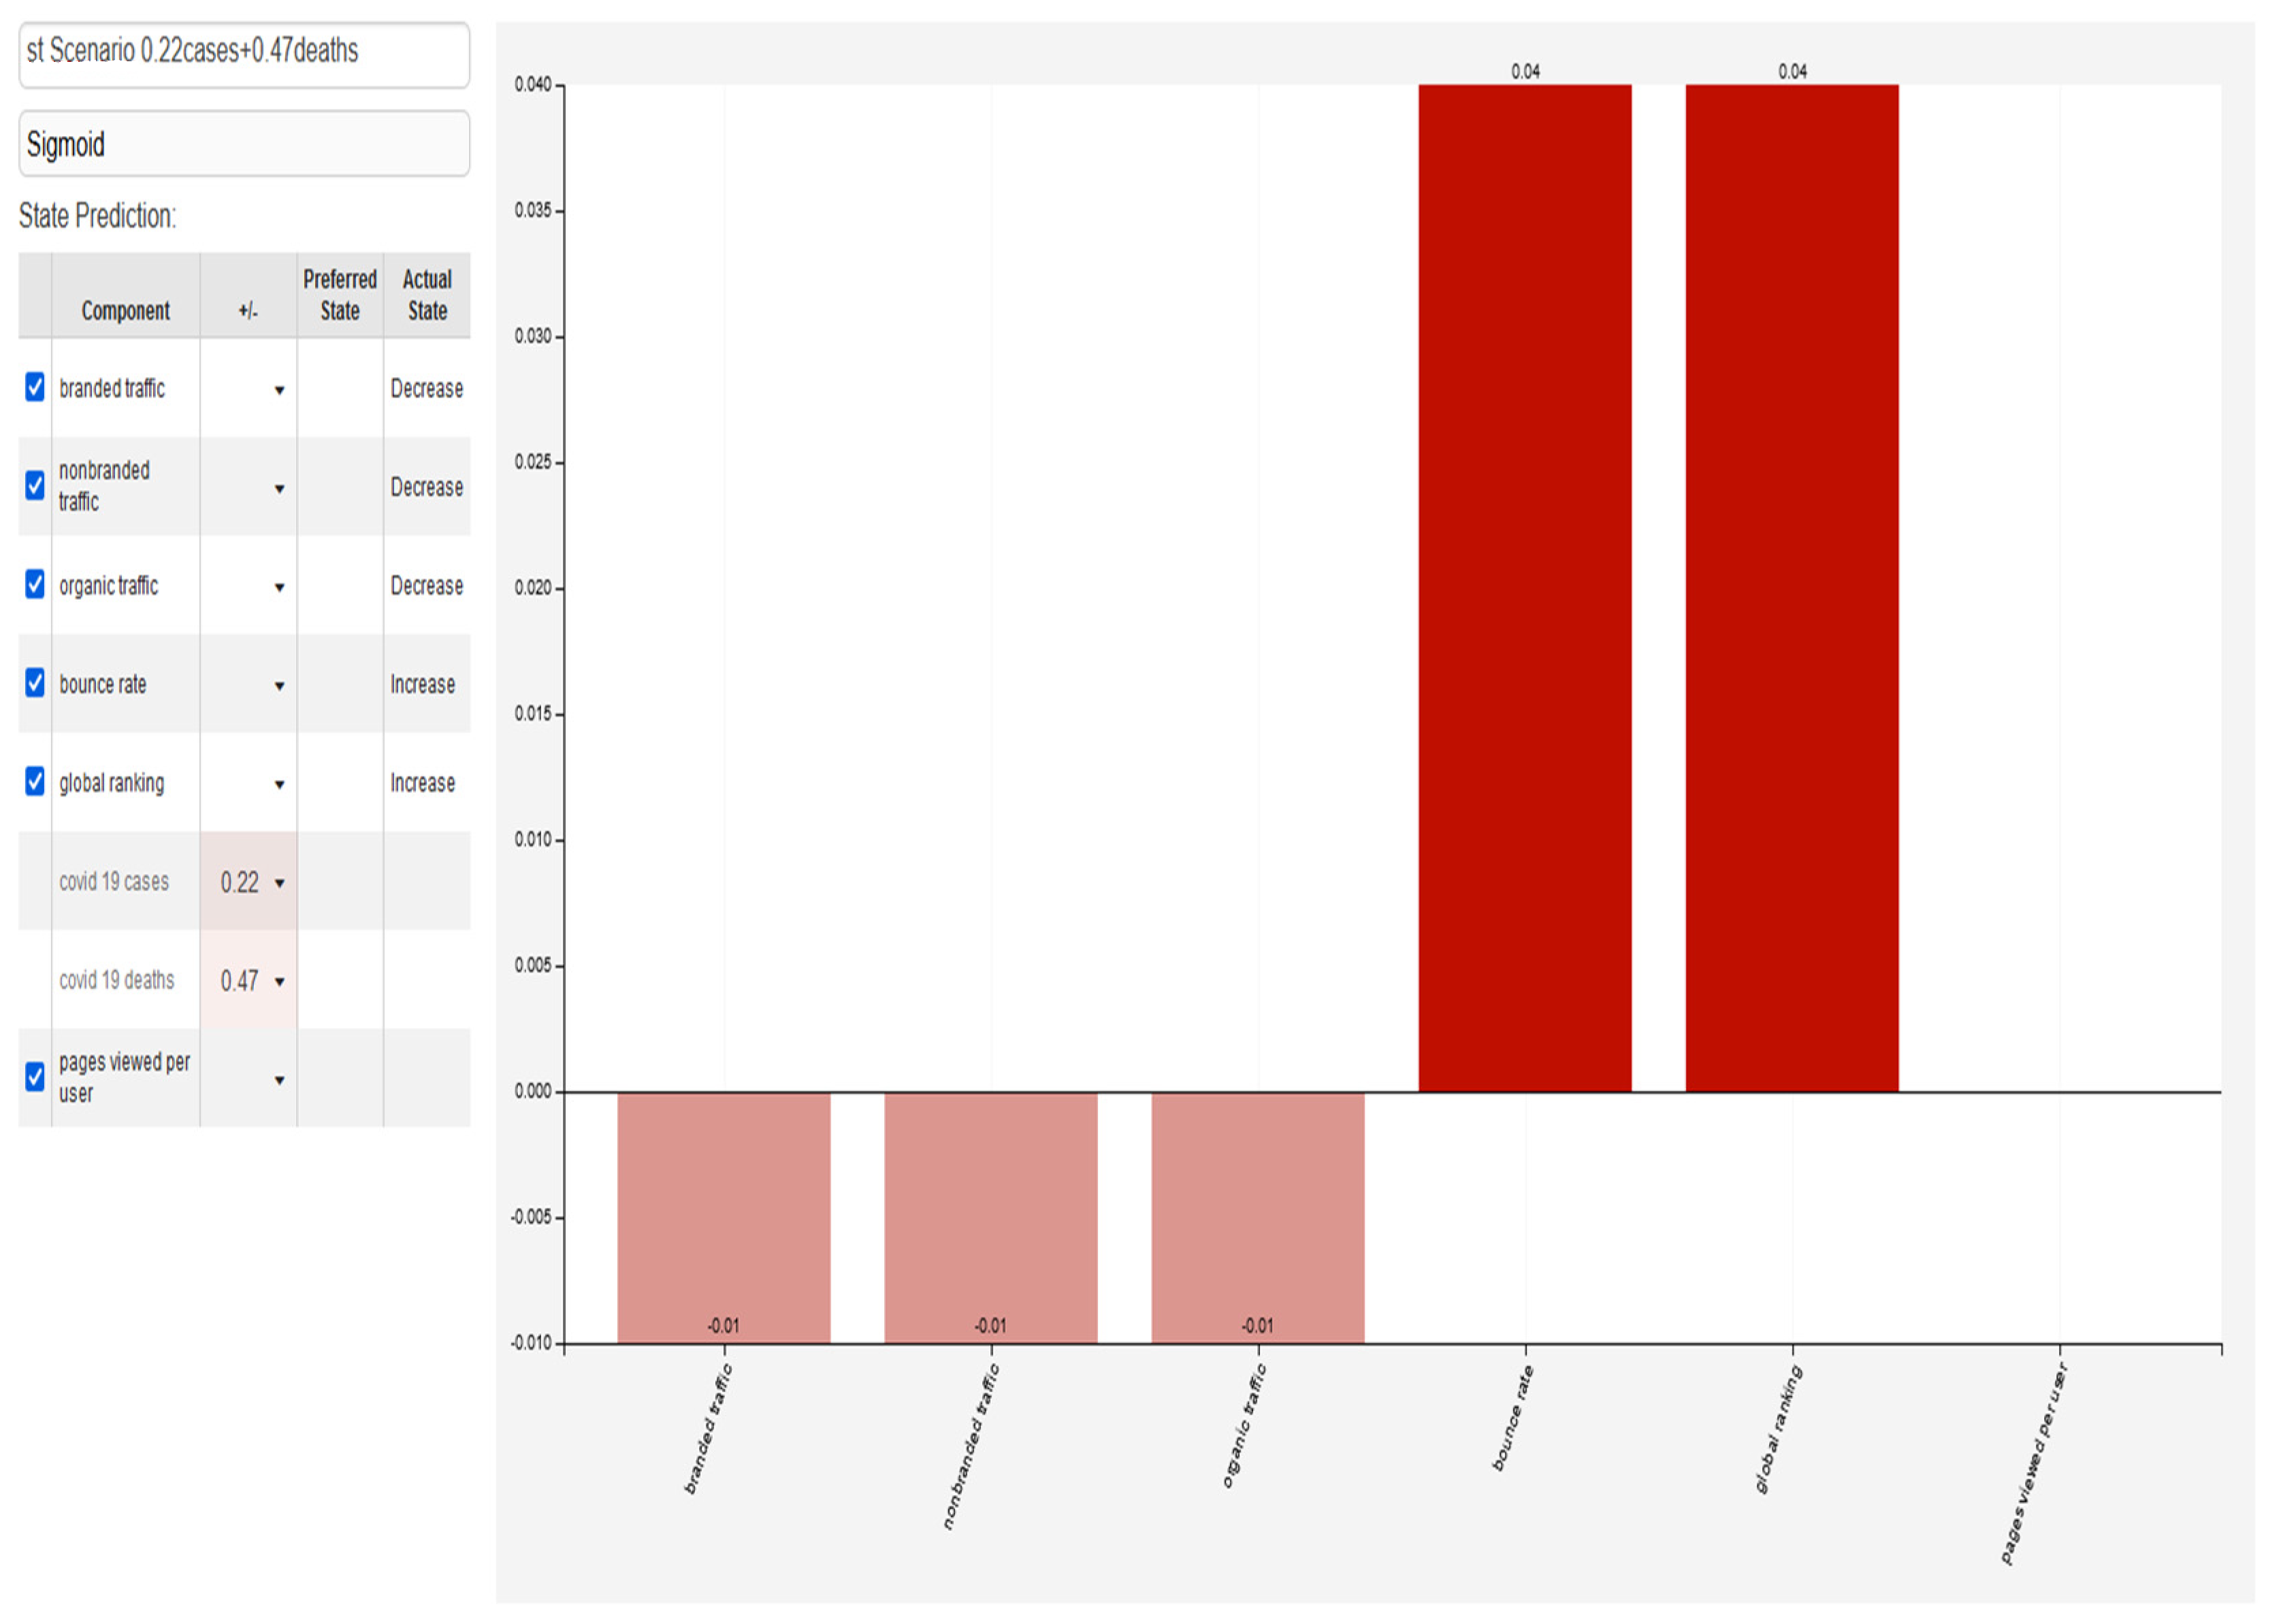
Task: Toggle the global ranking checkbox
Action: [x=35, y=781]
